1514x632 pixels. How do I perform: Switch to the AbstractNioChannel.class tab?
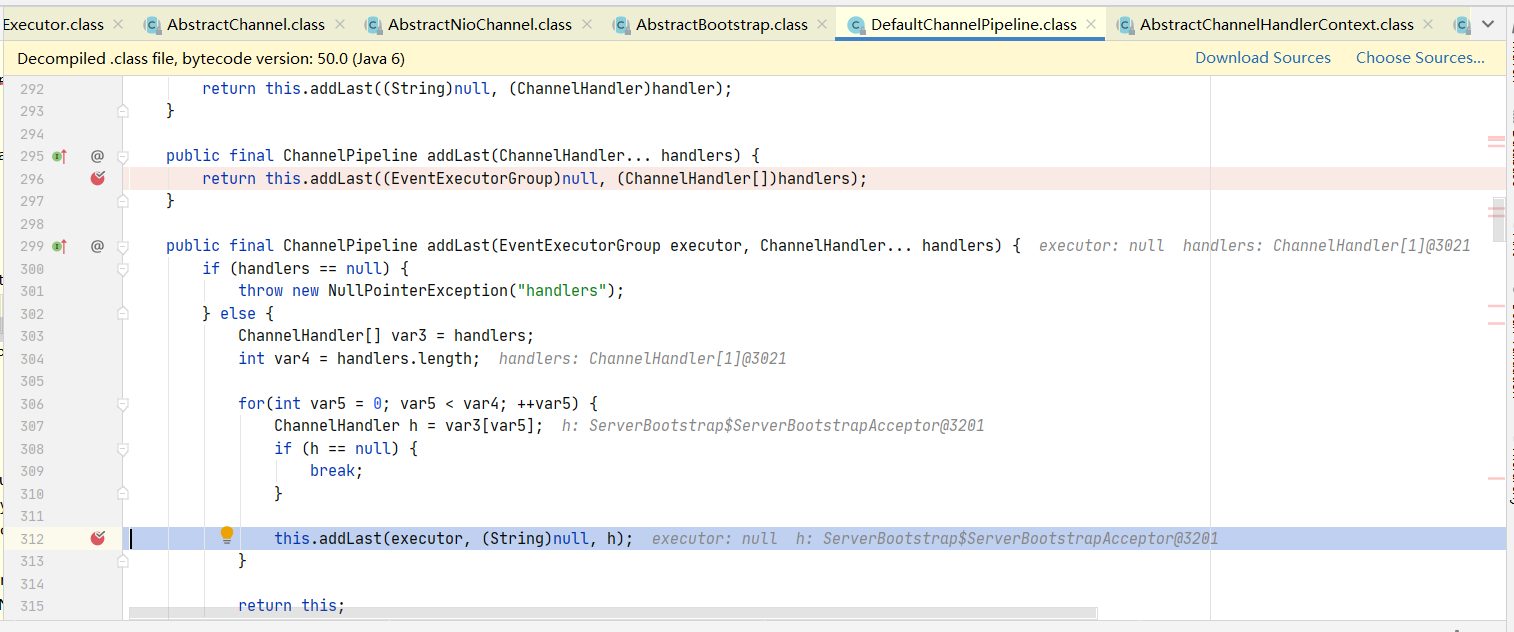tap(480, 24)
